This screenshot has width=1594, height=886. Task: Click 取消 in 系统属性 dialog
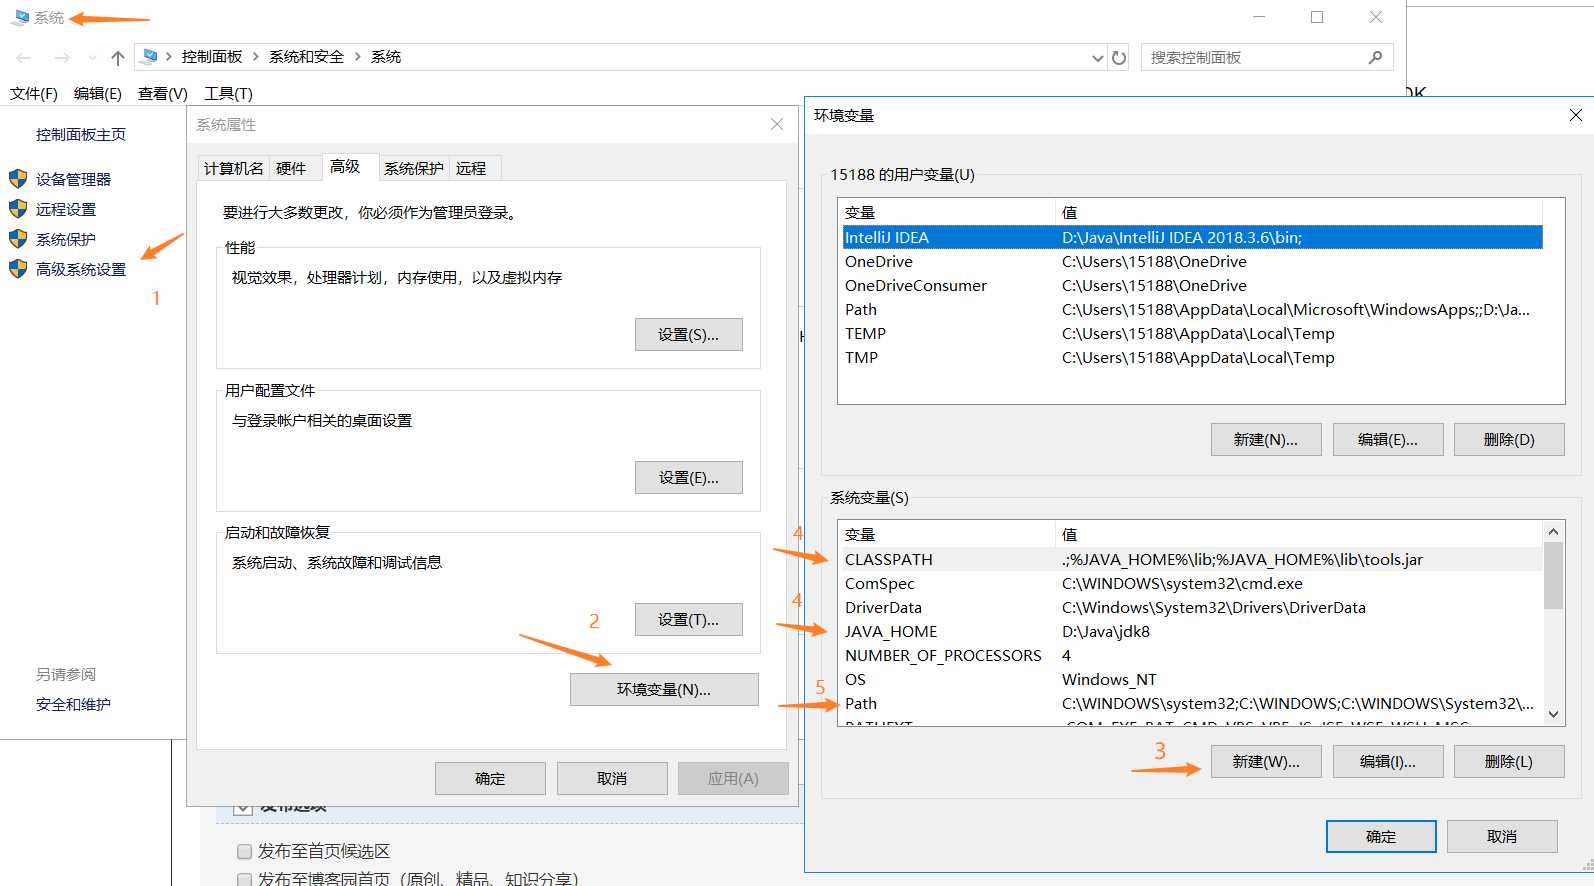(612, 779)
